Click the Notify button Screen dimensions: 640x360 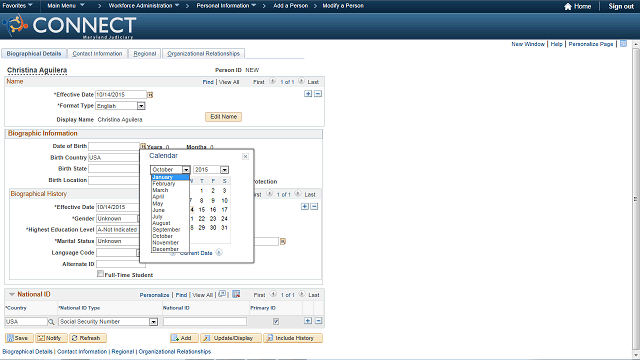pyautogui.click(x=51, y=338)
